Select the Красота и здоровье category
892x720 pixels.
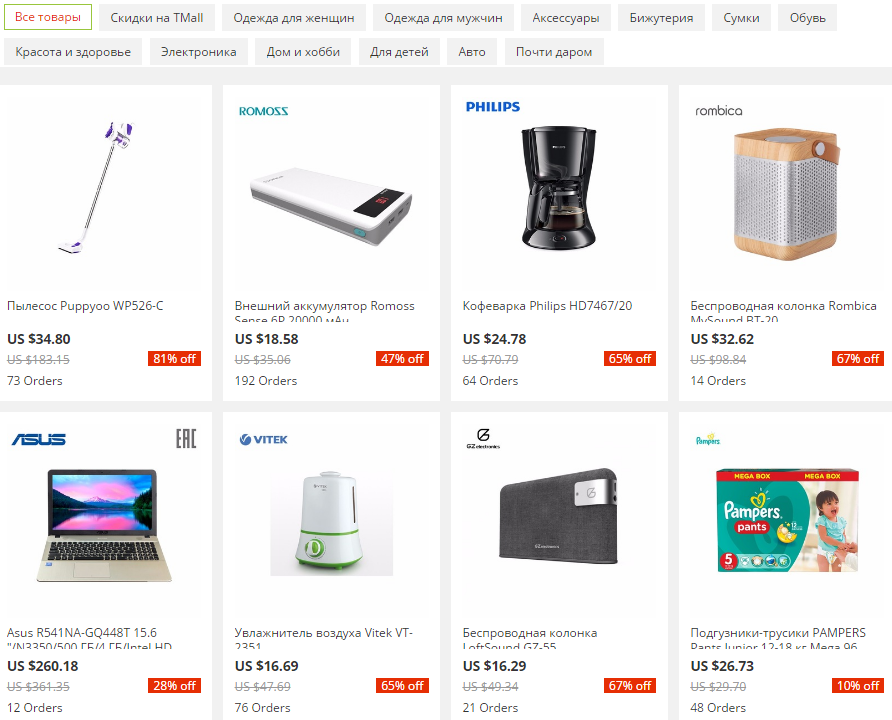73,52
